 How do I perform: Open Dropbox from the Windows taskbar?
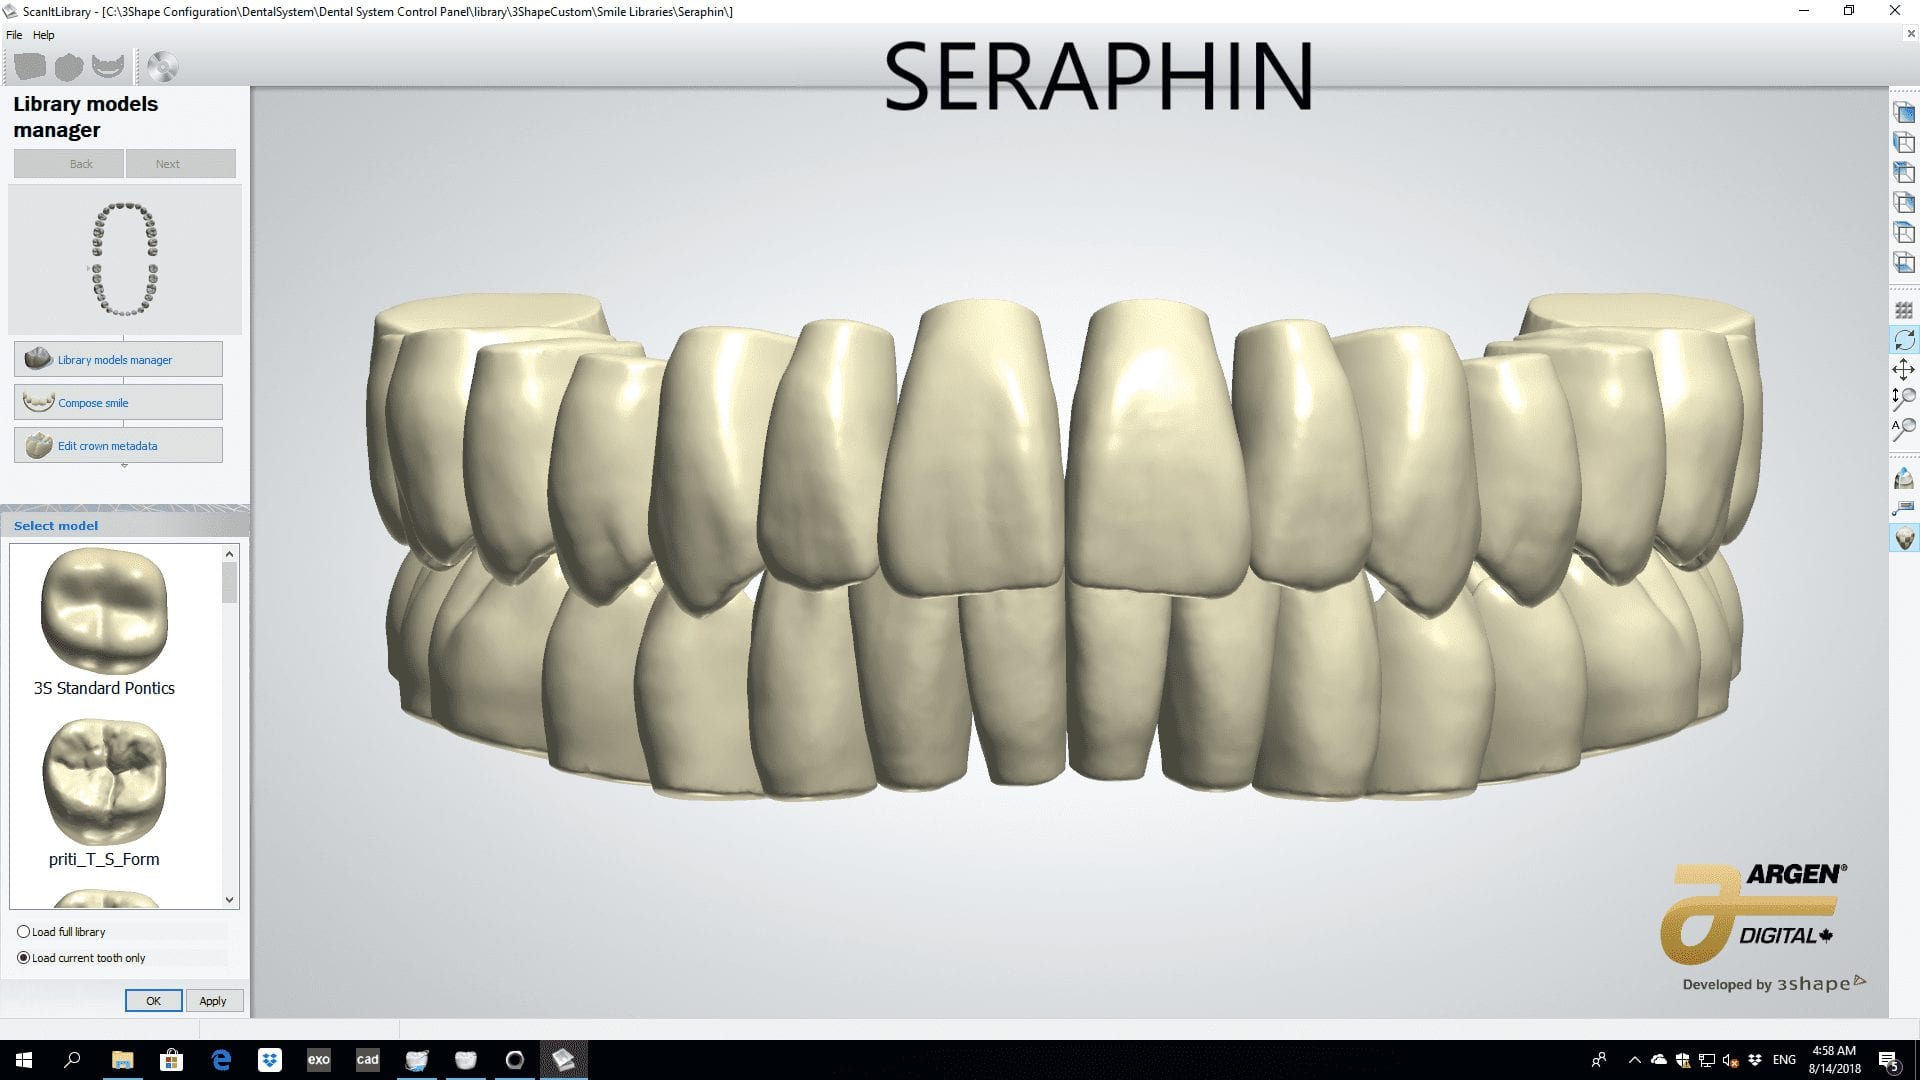[270, 1060]
